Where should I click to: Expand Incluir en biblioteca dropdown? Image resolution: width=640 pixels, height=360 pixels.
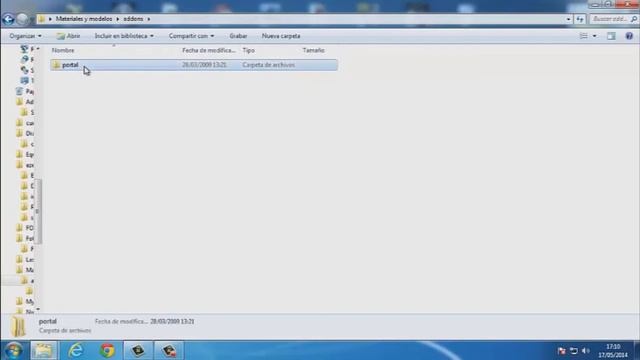[x=124, y=36]
